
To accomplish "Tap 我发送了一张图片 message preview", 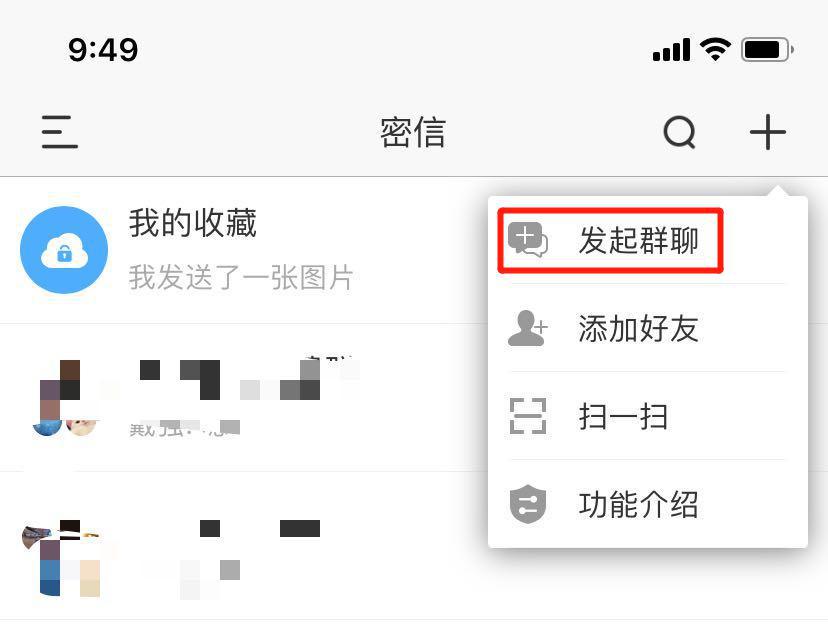I will coord(241,278).
